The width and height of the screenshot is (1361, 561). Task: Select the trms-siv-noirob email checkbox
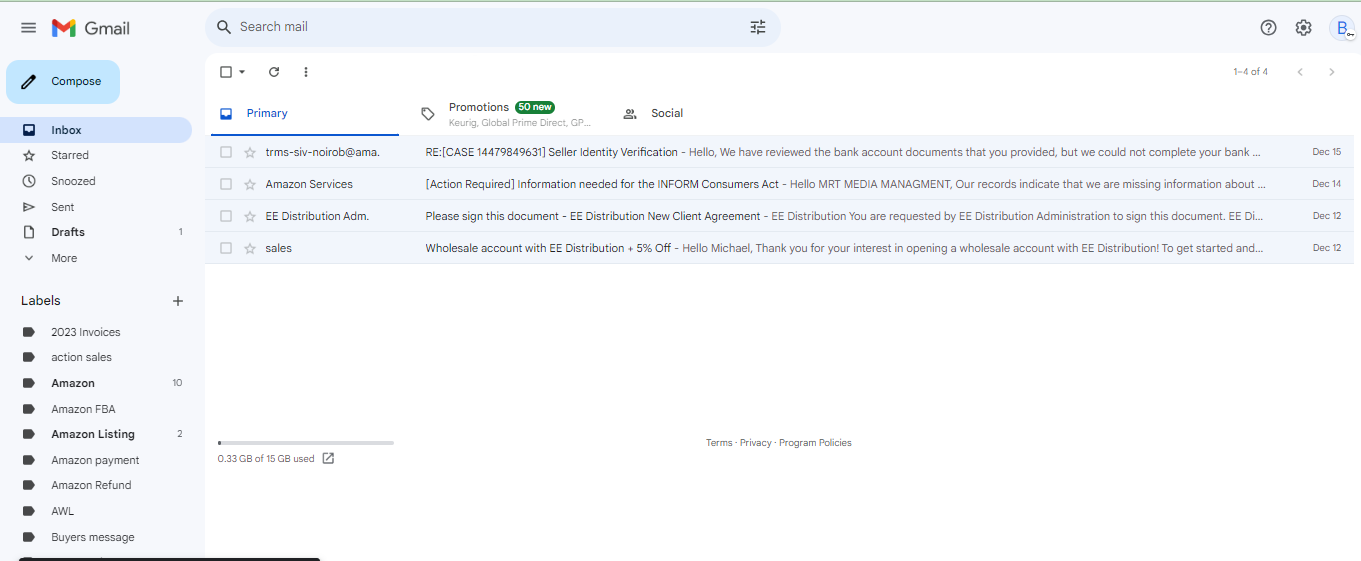[x=226, y=152]
